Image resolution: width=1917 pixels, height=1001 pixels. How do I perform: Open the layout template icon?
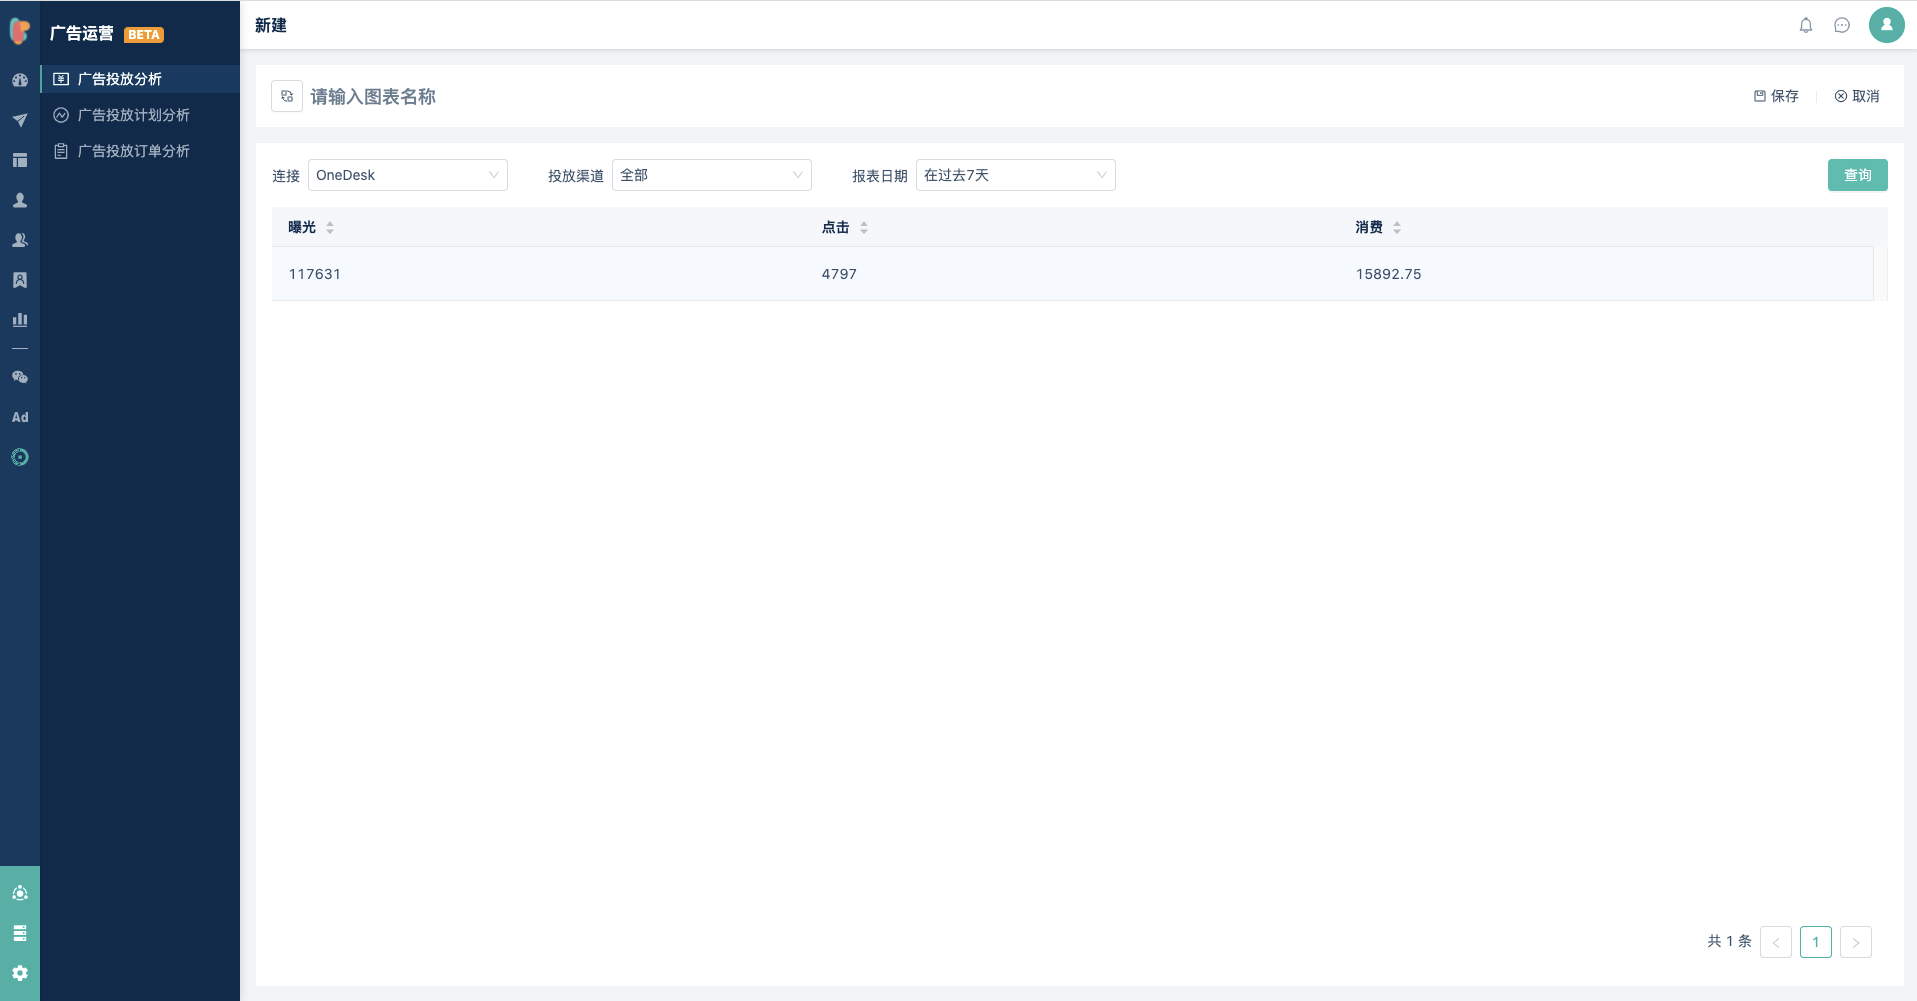tap(20, 160)
